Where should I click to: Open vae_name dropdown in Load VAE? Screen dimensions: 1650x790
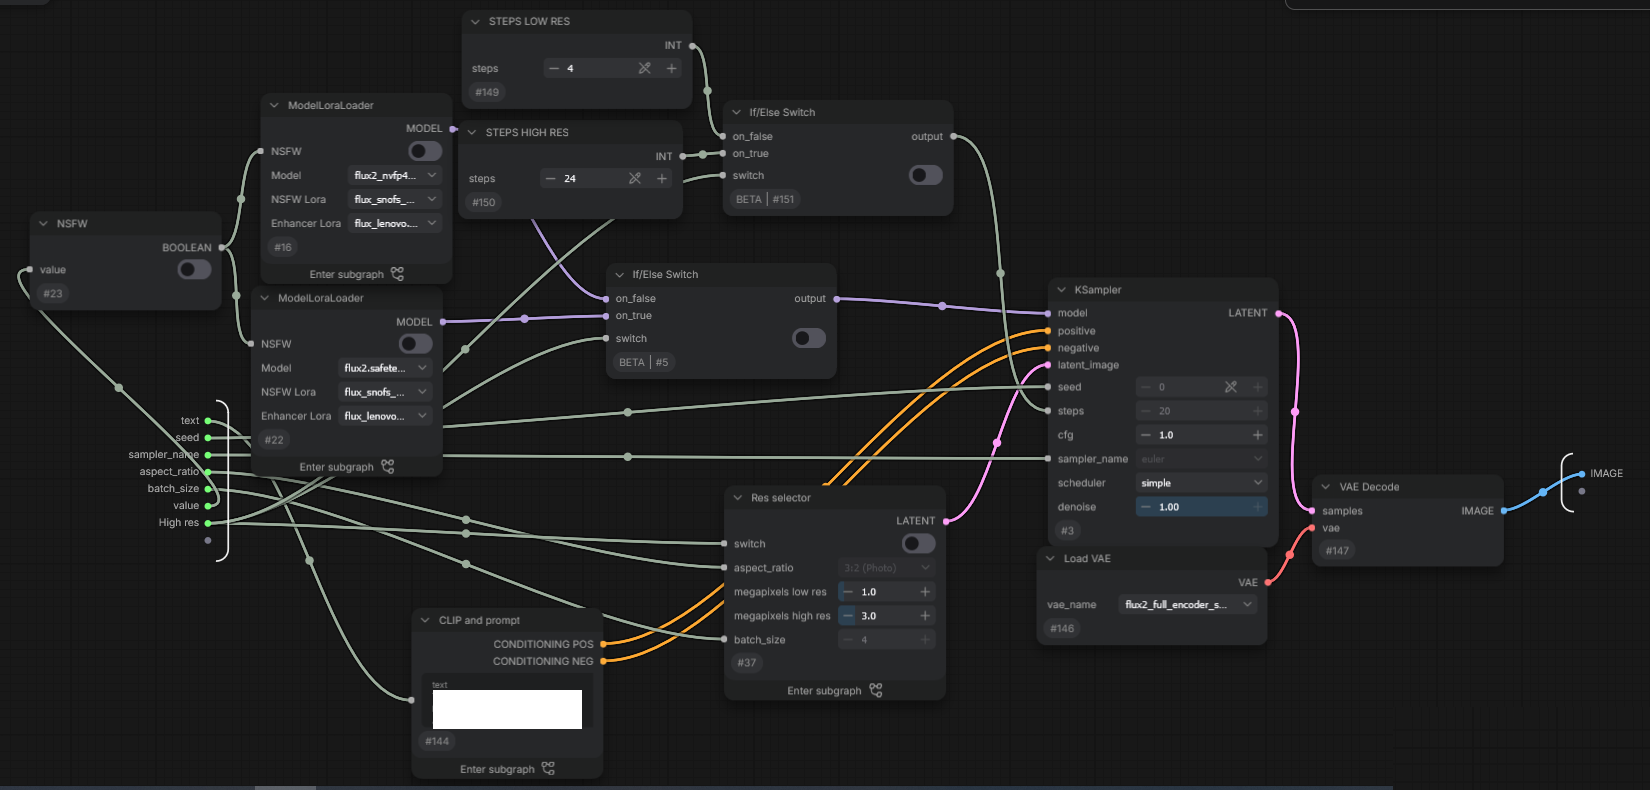(1188, 604)
